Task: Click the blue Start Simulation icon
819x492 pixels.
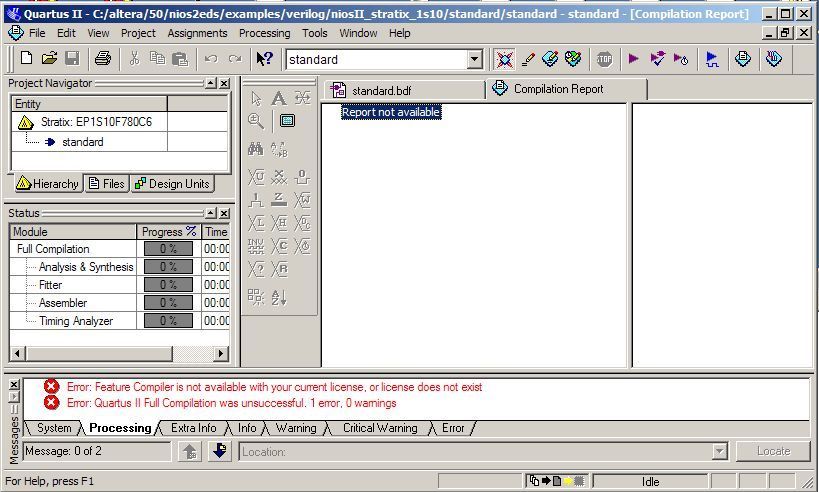Action: [711, 59]
